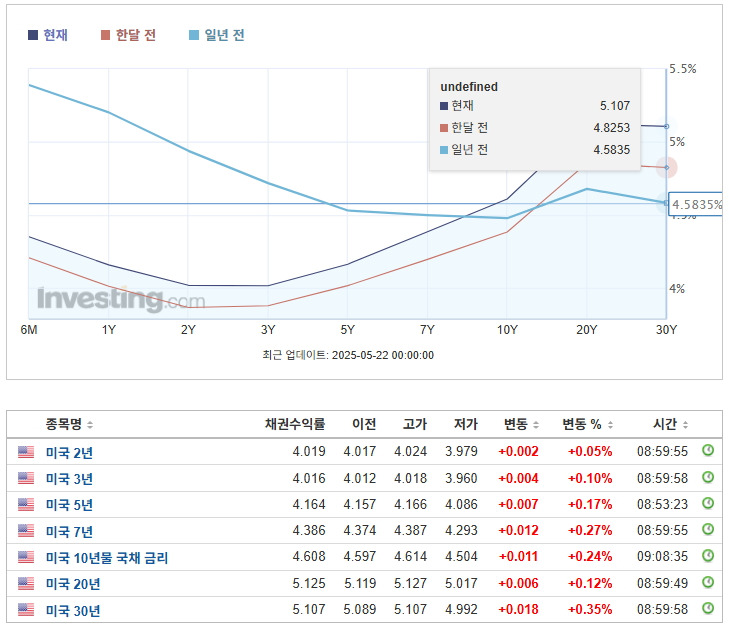
Task: Click green clock icon in 미국 30년 row
Action: 708,608
